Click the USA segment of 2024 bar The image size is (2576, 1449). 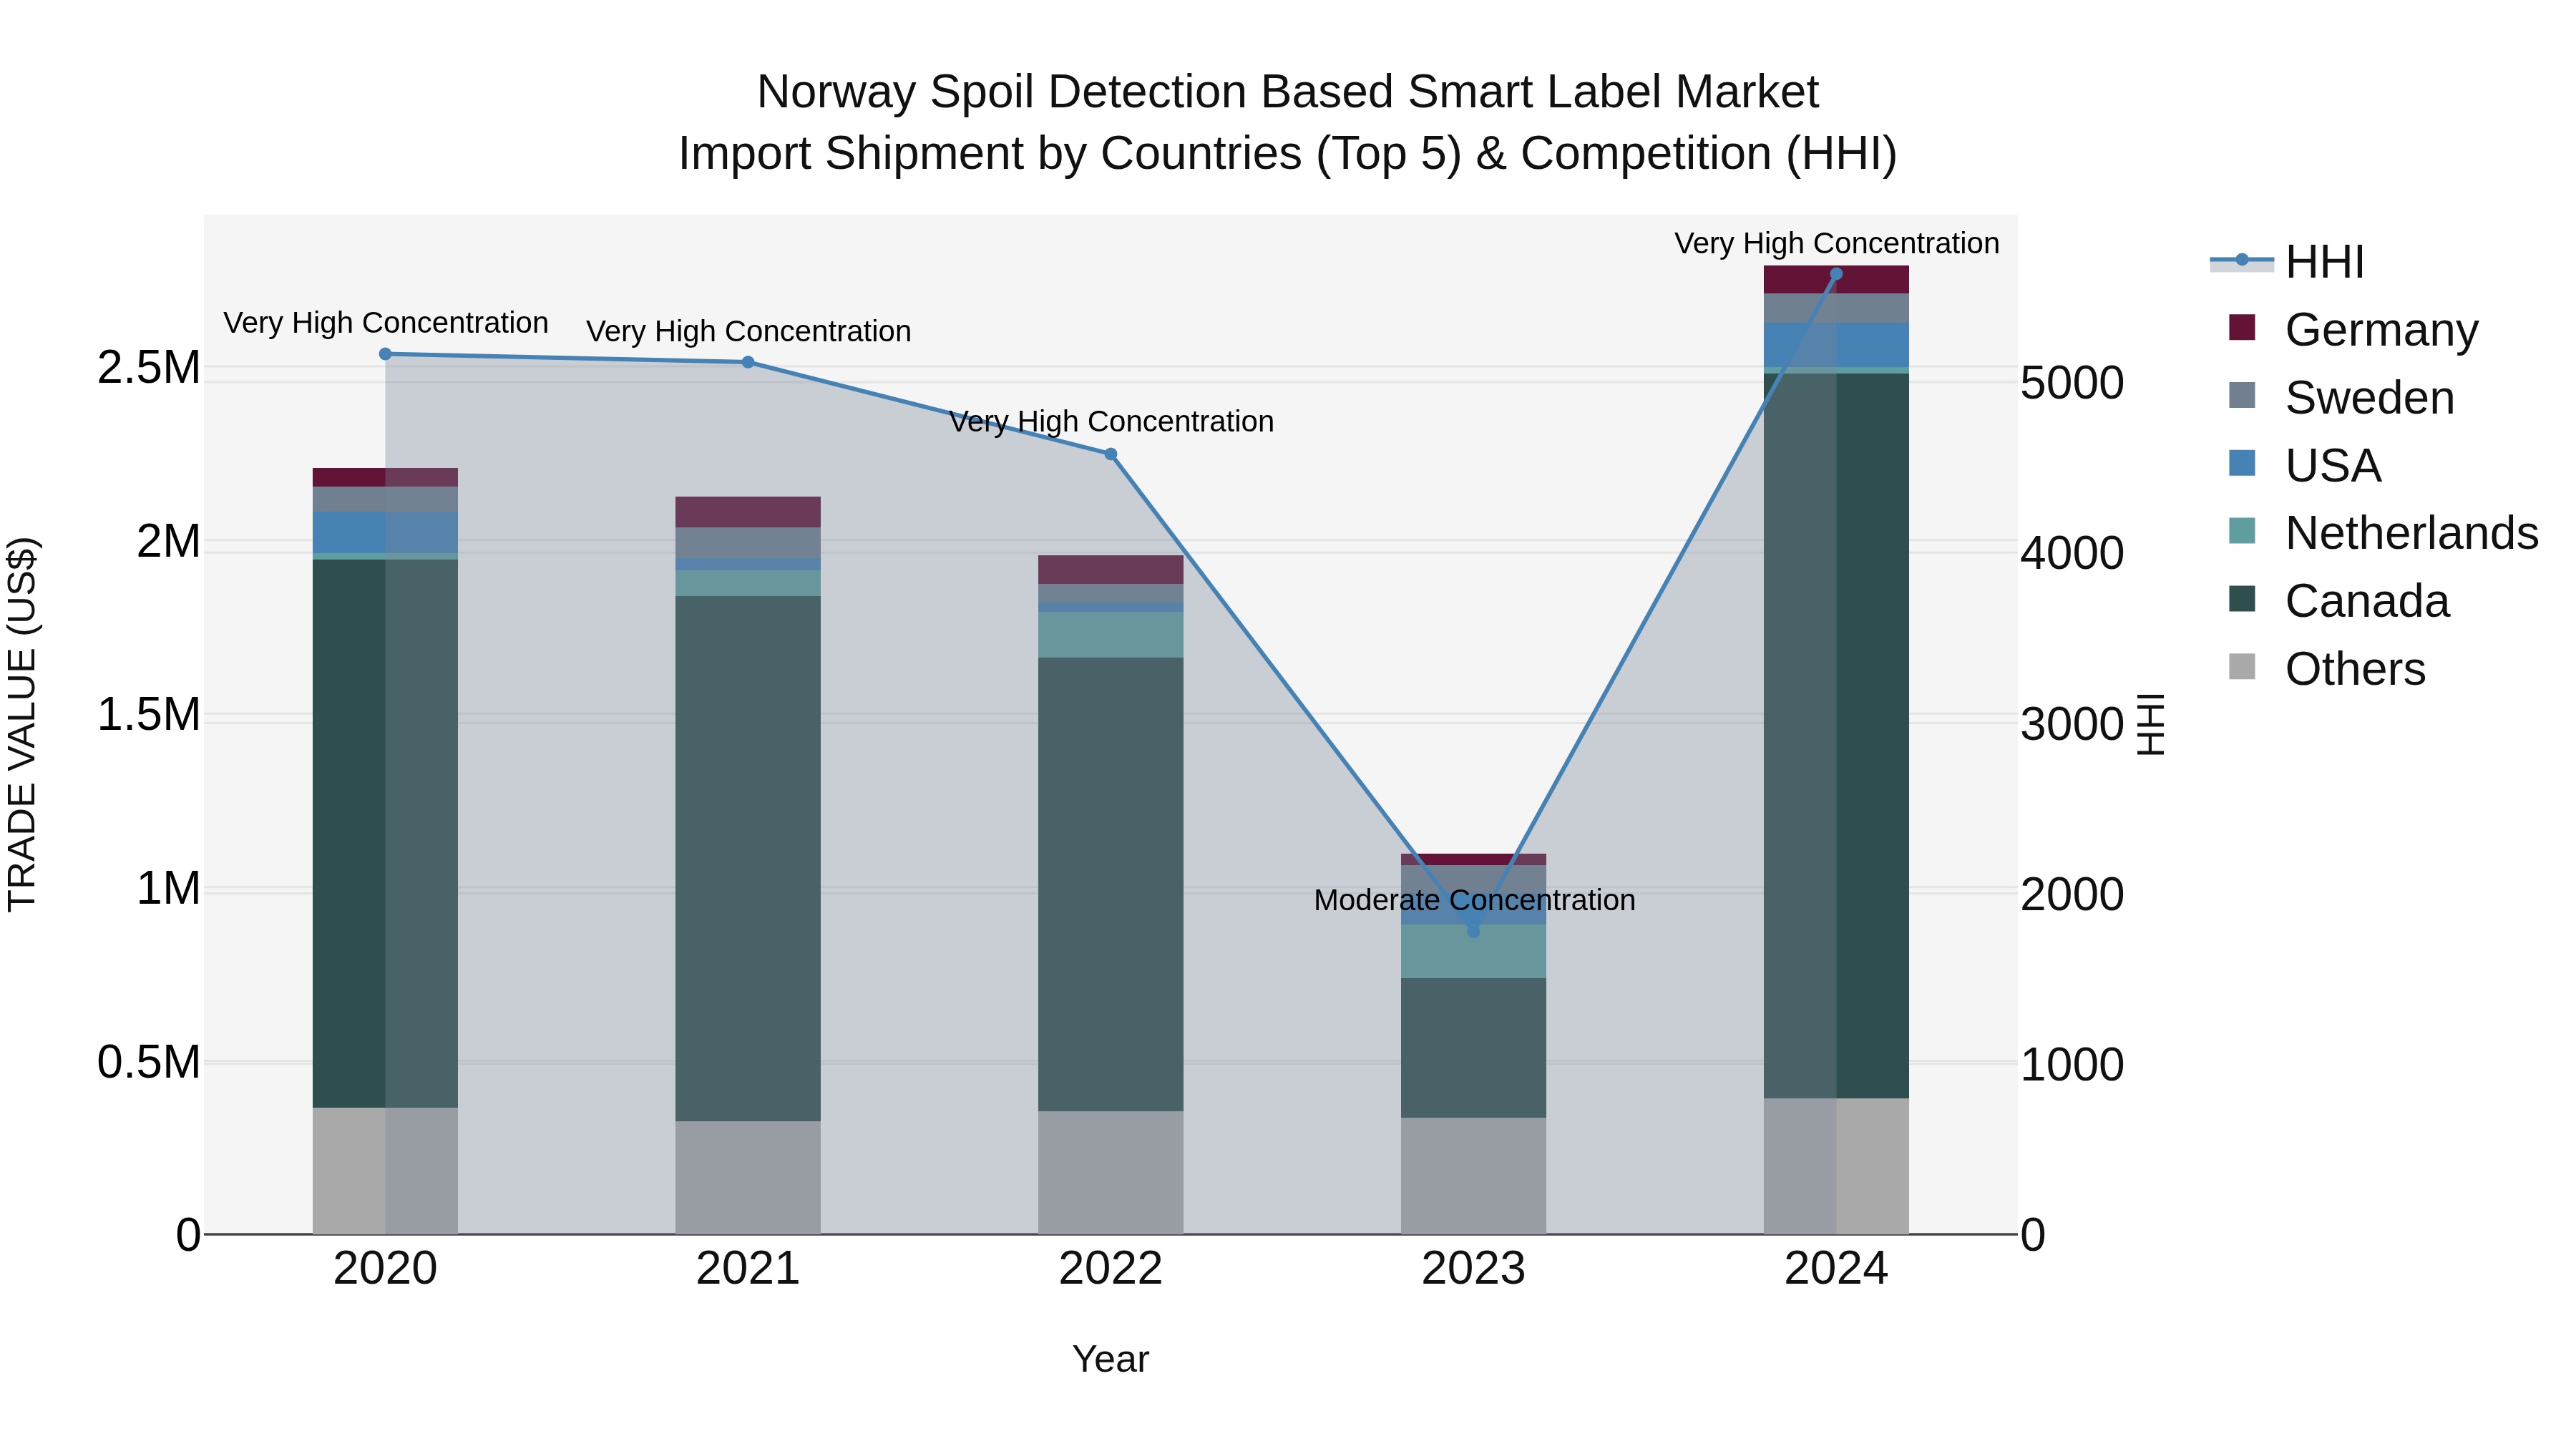(x=1836, y=345)
